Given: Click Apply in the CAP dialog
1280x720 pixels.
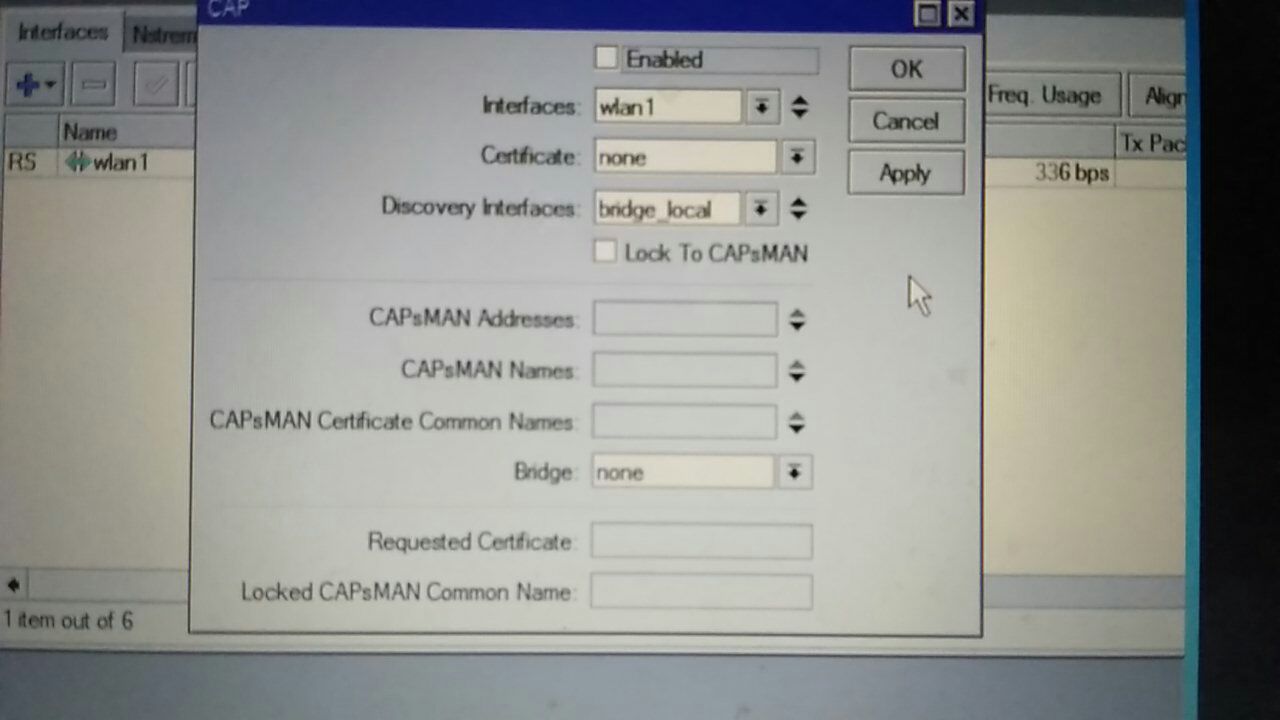Looking at the screenshot, I should 906,173.
